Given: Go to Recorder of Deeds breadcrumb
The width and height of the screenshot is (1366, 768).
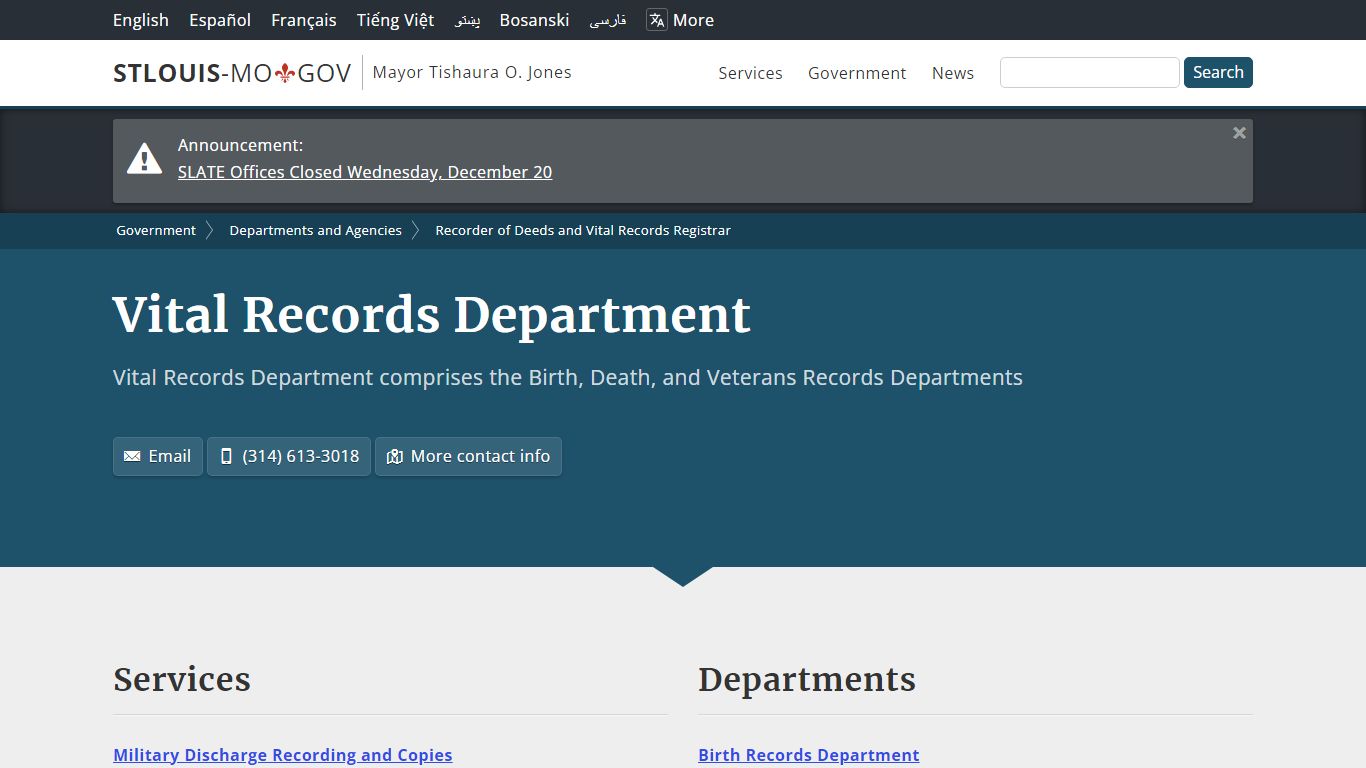Looking at the screenshot, I should coord(583,230).
